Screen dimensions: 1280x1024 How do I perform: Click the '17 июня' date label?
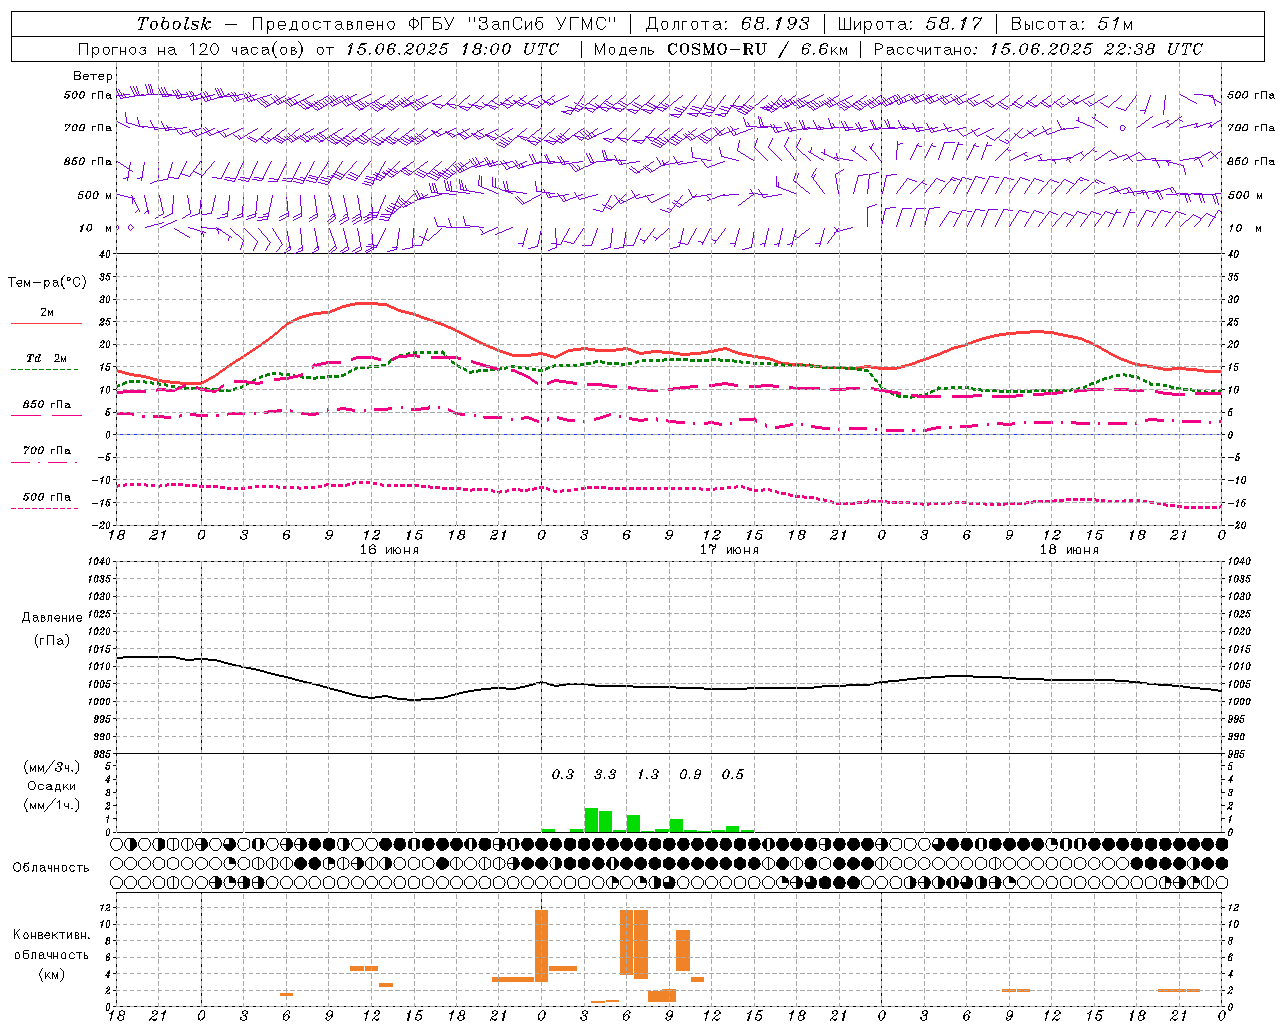tap(729, 550)
